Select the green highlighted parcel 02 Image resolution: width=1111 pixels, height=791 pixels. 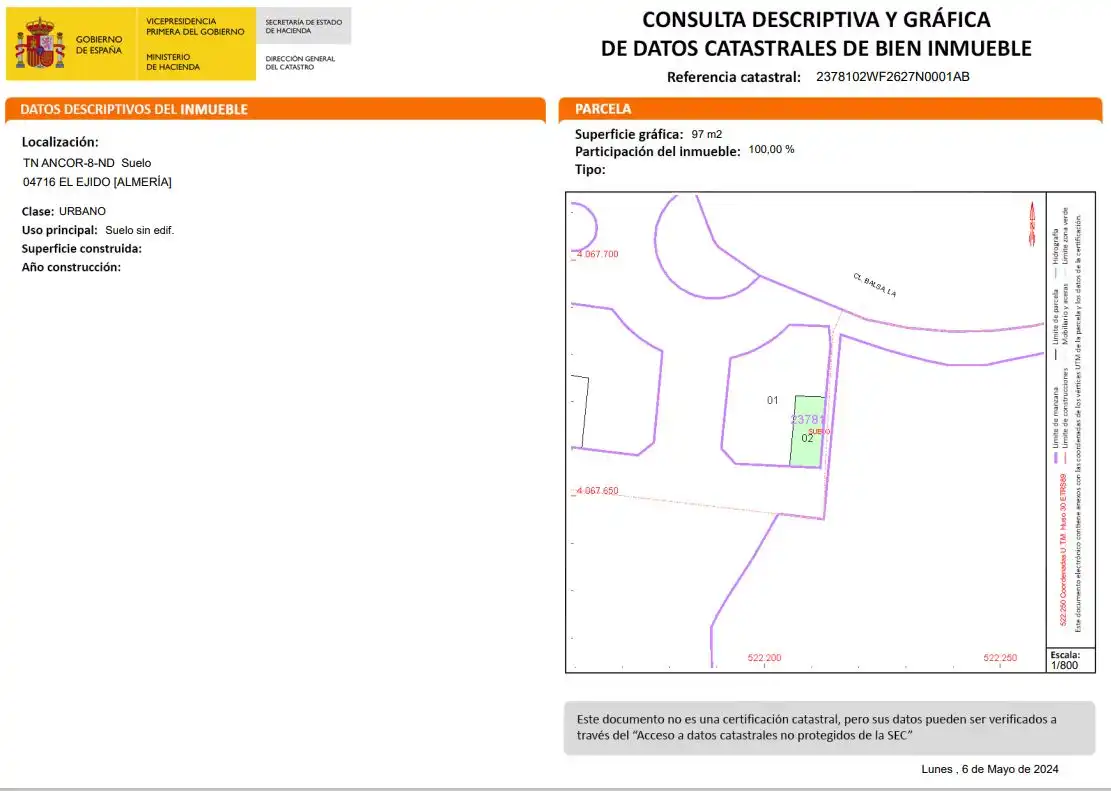808,432
